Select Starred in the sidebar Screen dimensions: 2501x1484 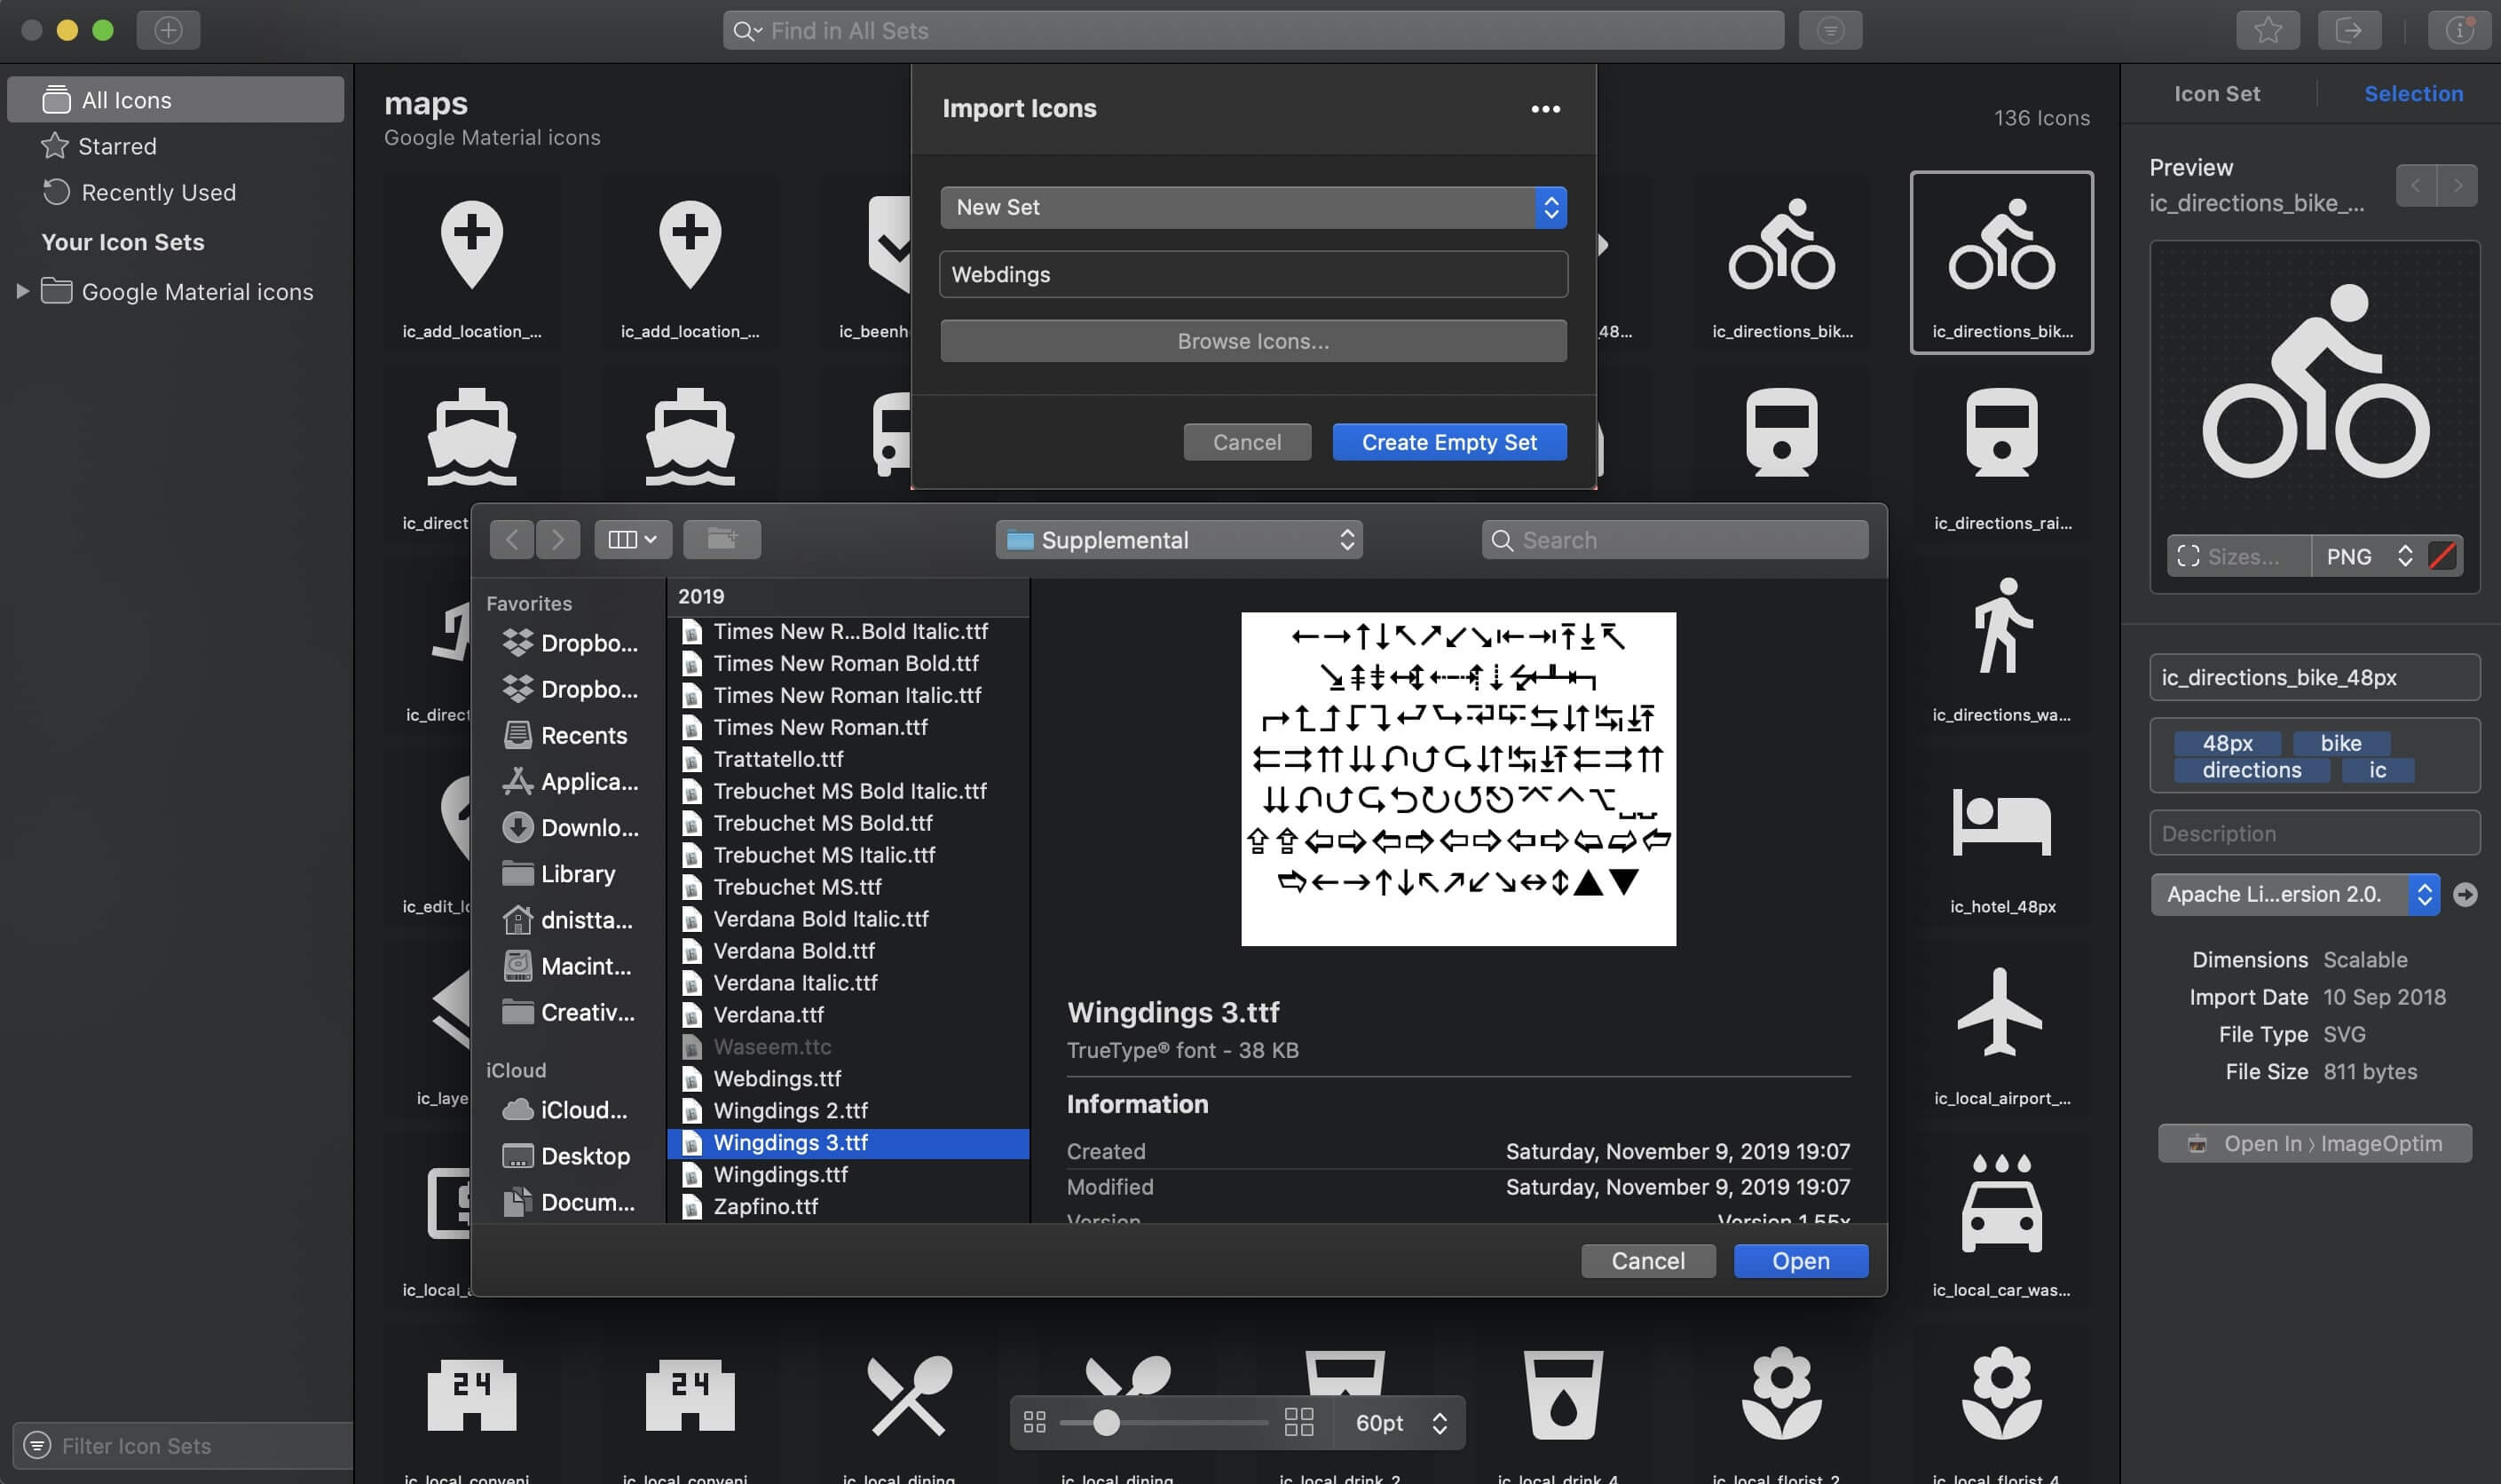[x=117, y=146]
